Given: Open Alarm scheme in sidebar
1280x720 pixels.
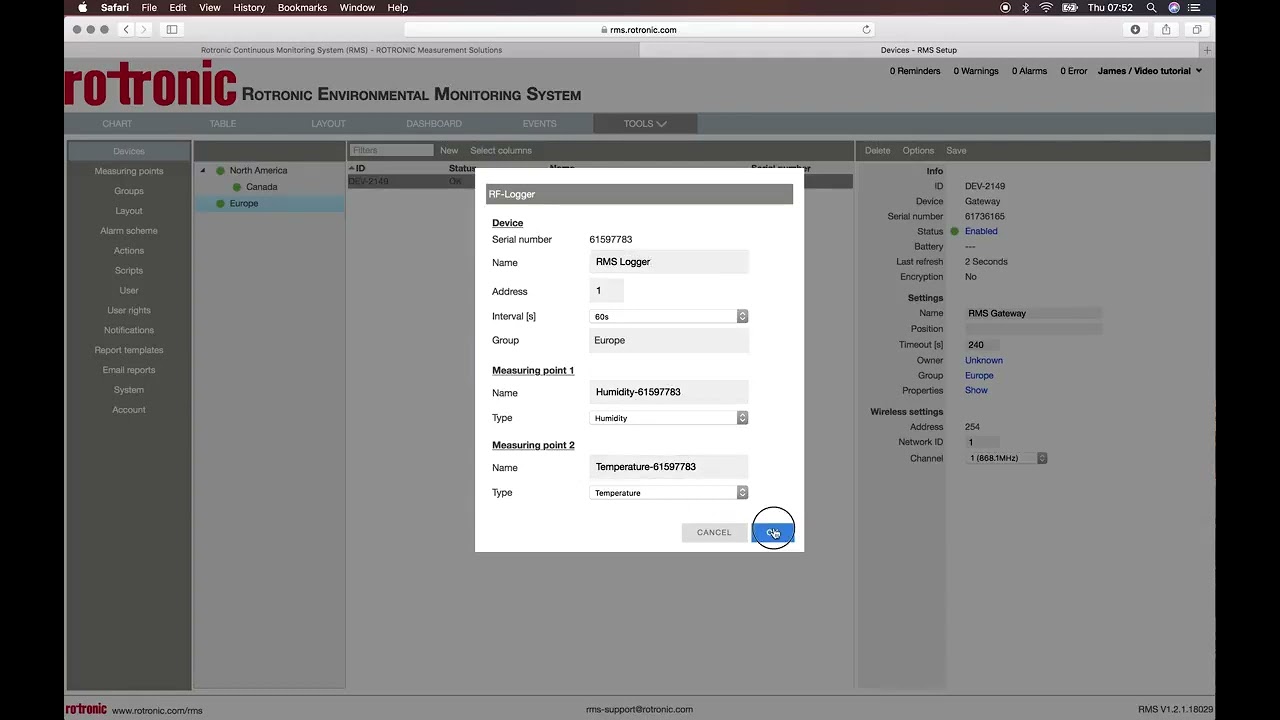Looking at the screenshot, I should click(x=129, y=231).
